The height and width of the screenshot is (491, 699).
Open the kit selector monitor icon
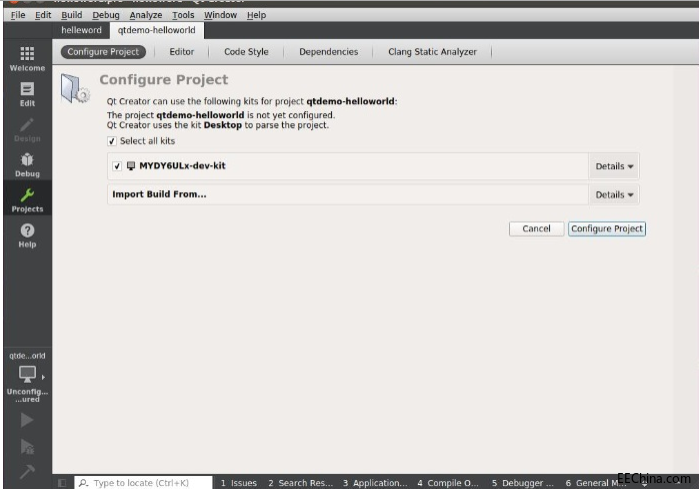pyautogui.click(x=27, y=374)
